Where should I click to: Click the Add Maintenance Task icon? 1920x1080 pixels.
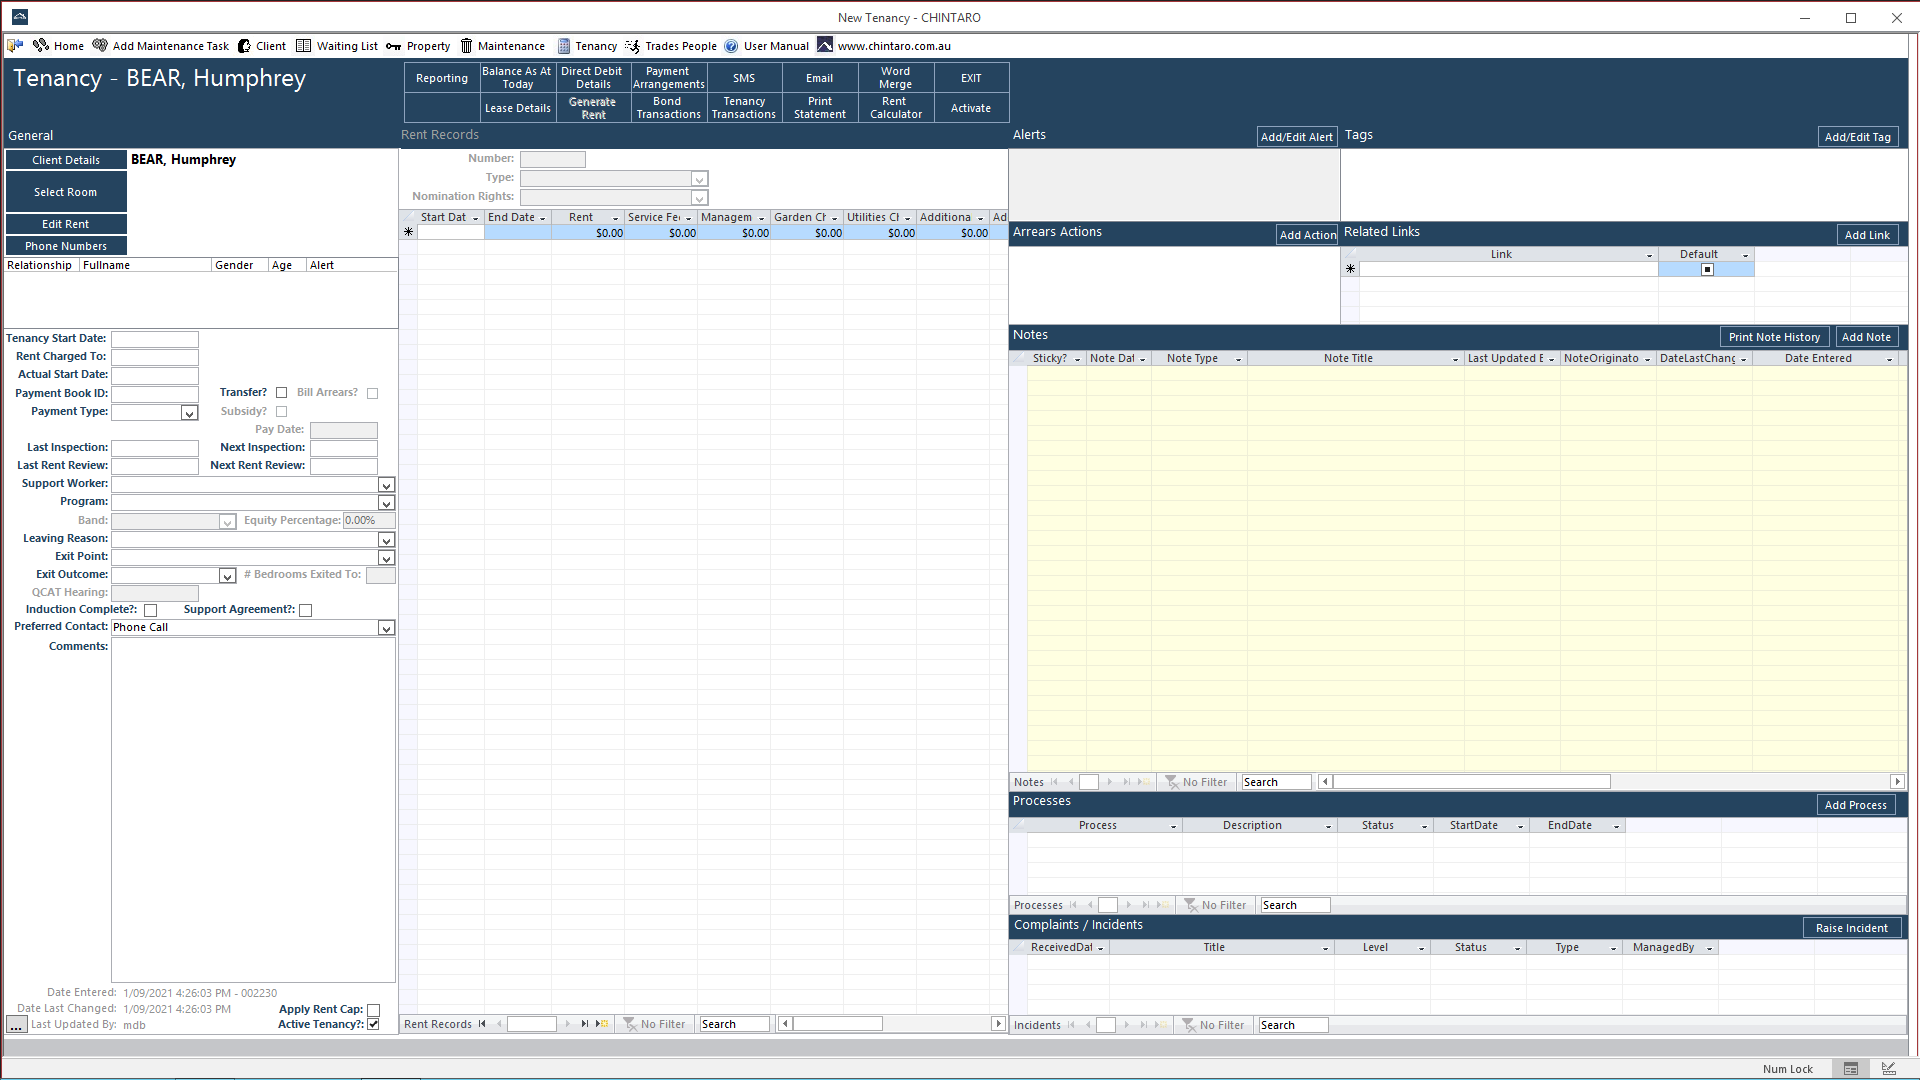click(100, 46)
